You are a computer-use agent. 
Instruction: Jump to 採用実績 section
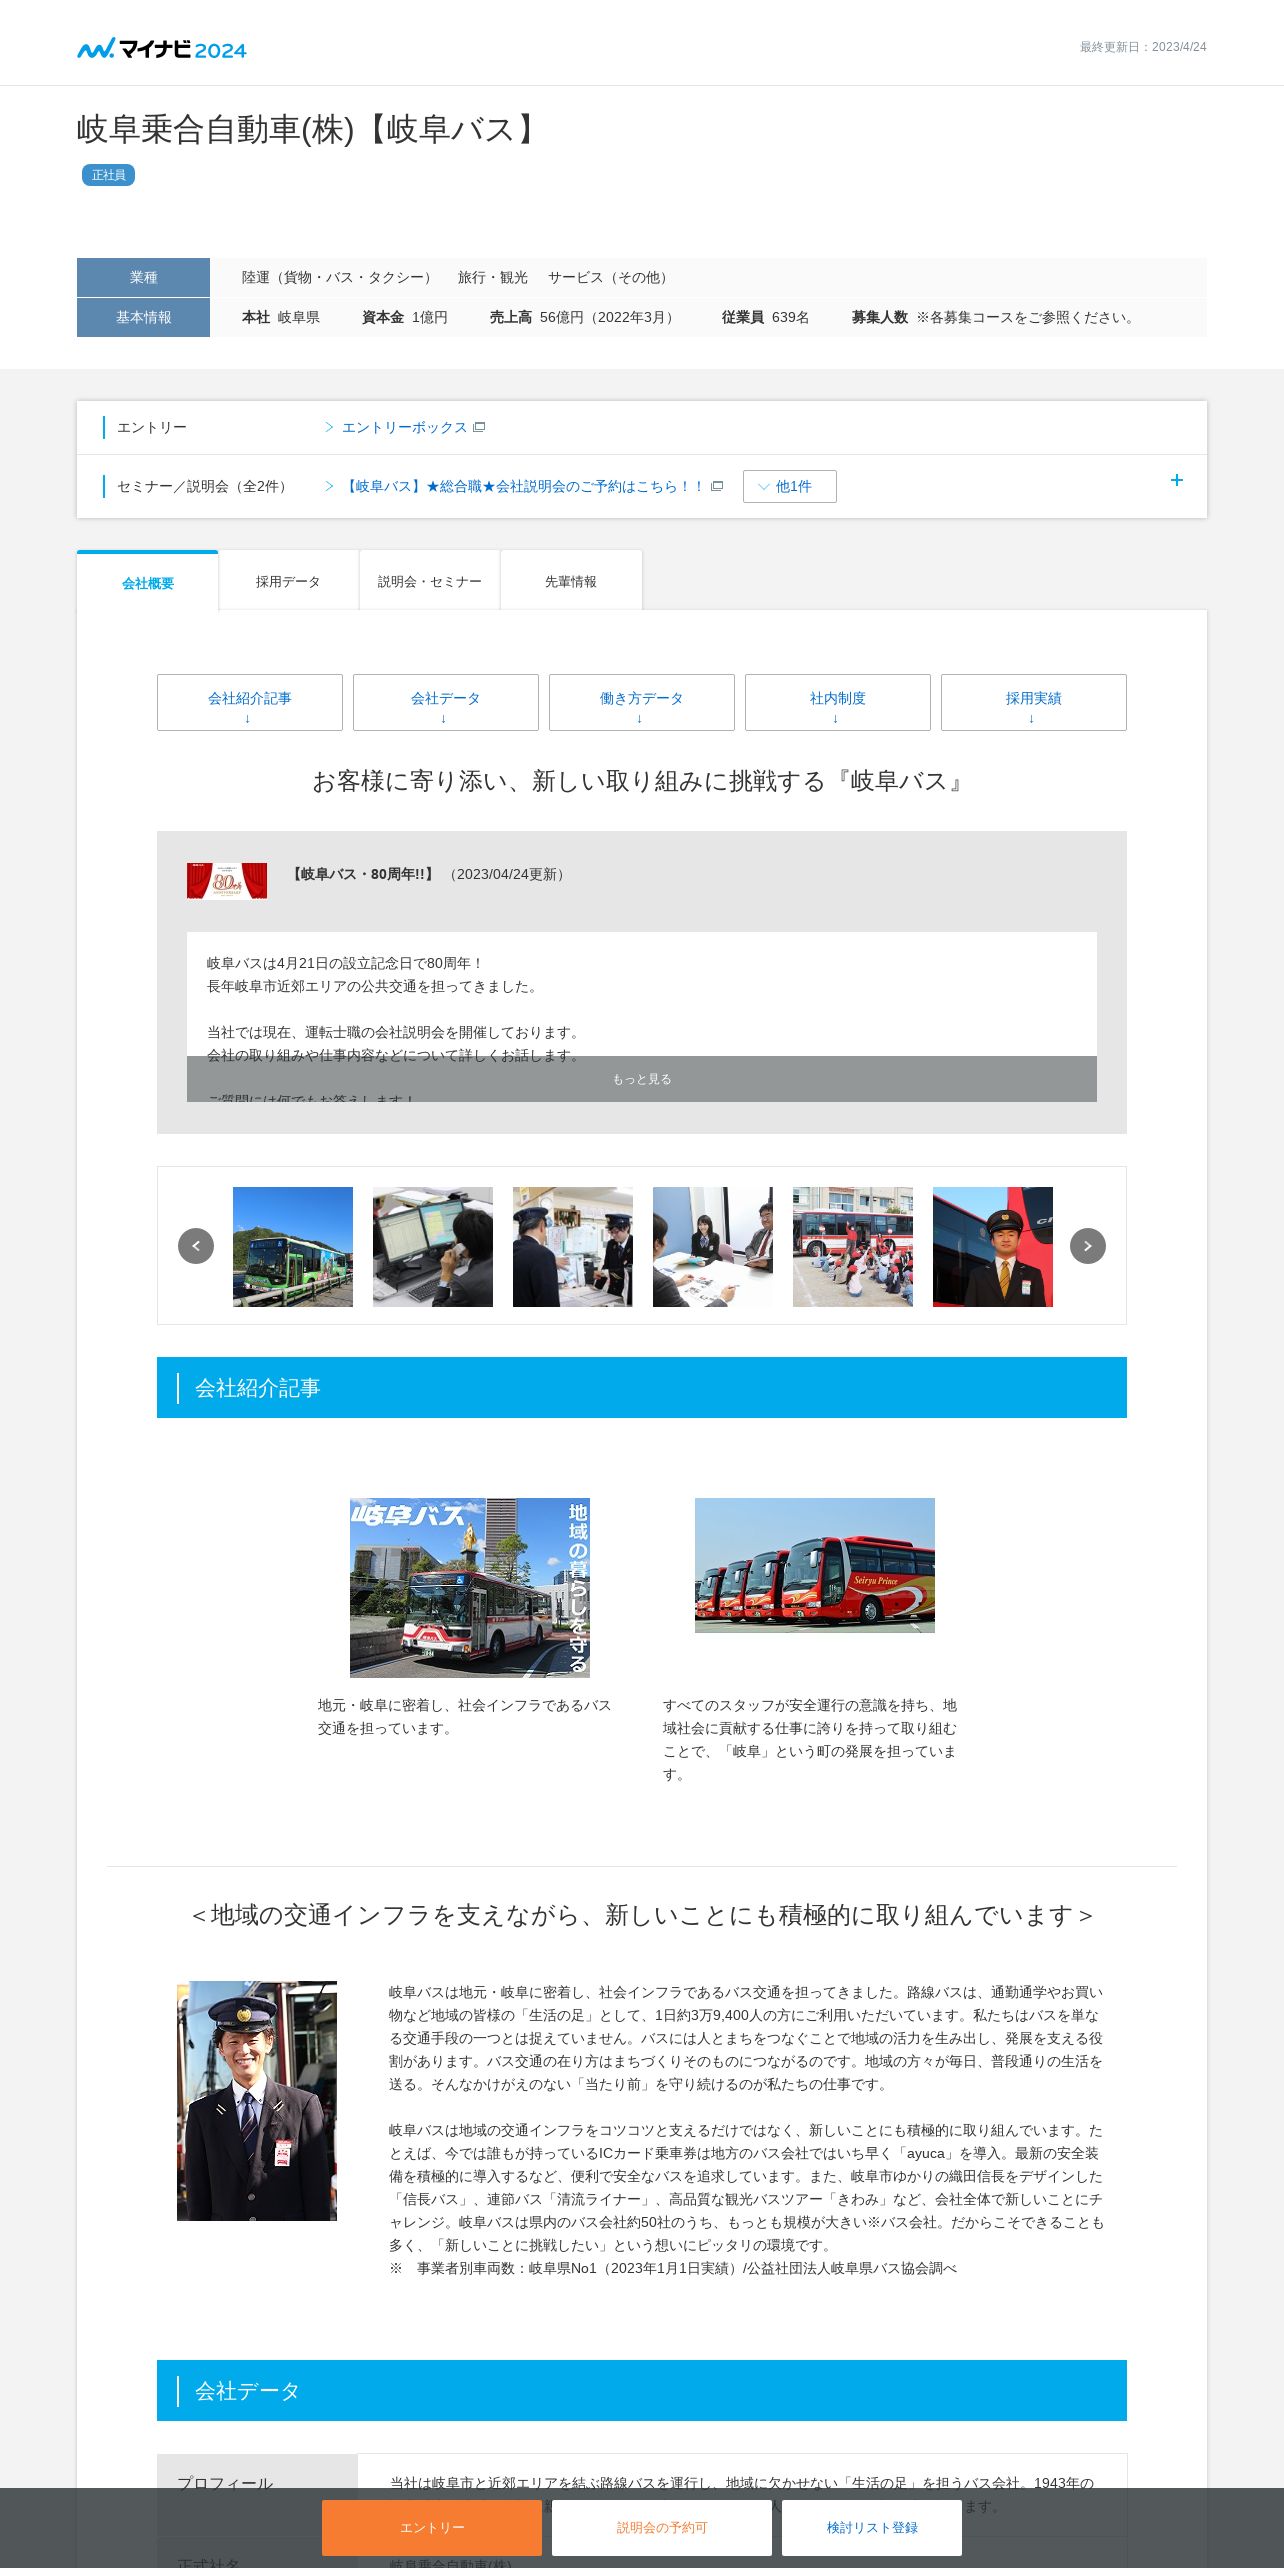pyautogui.click(x=1034, y=702)
